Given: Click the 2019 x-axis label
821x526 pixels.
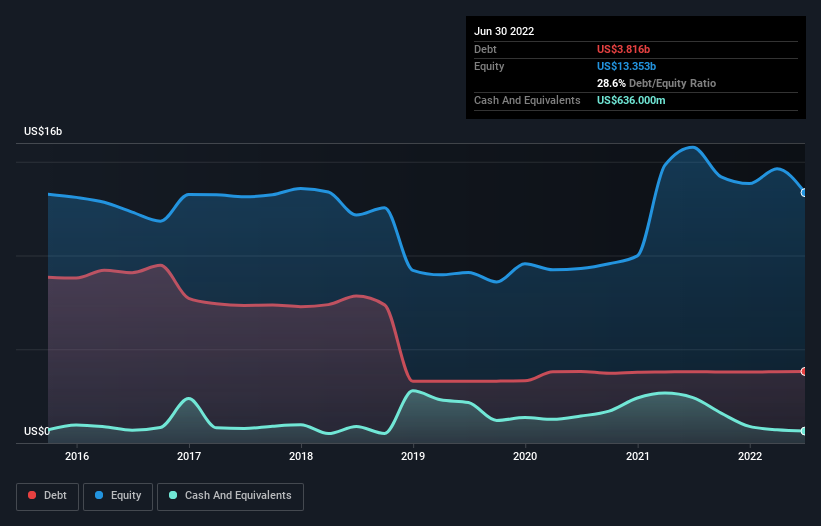Looking at the screenshot, I should 413,456.
